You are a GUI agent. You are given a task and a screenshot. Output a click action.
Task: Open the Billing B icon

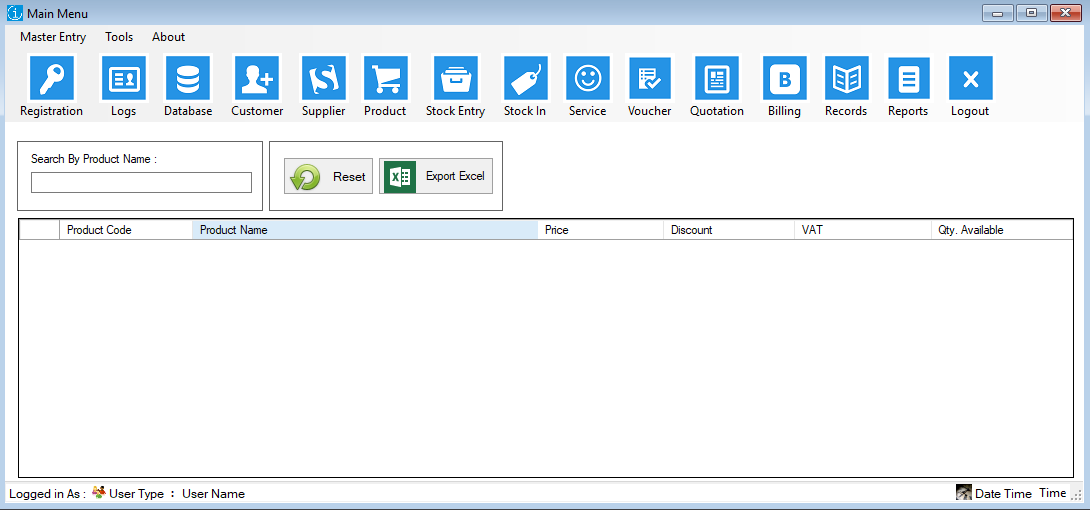pos(785,78)
